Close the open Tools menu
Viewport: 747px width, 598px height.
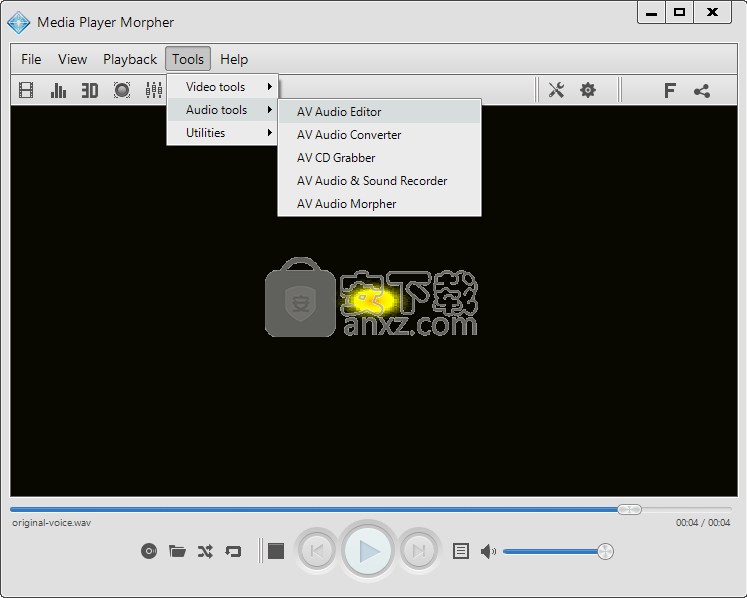pos(188,59)
